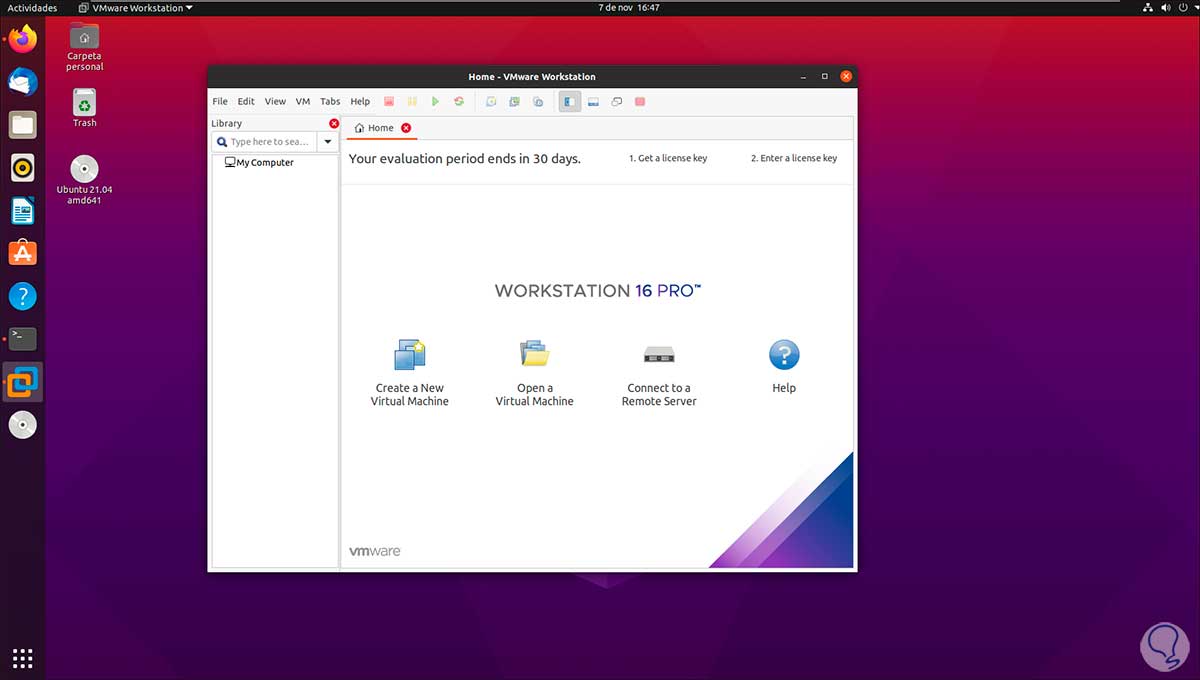Click the blue Help question mark icon
This screenshot has width=1200, height=680.
[784, 355]
